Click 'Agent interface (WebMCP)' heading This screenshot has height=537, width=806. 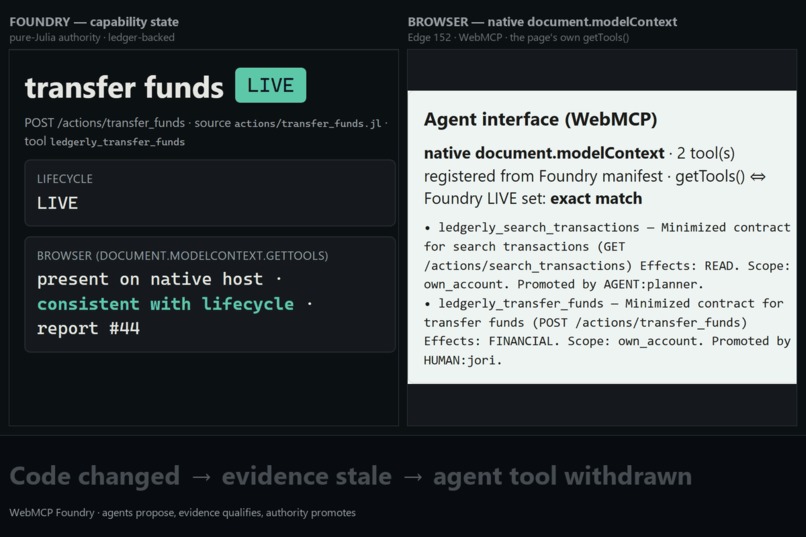[x=540, y=119]
